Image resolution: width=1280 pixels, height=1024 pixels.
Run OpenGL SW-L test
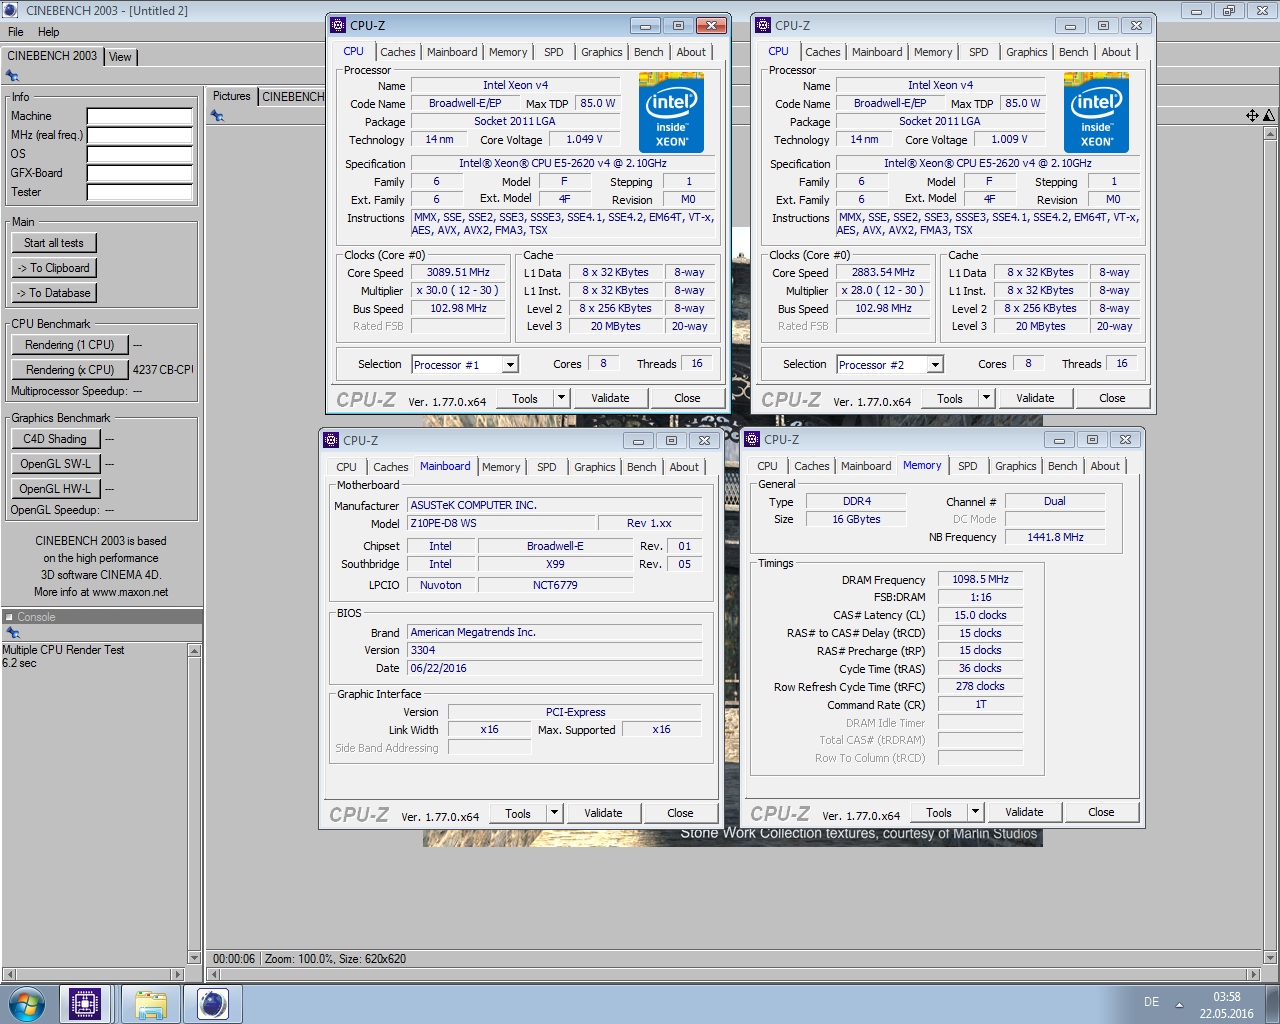point(55,464)
